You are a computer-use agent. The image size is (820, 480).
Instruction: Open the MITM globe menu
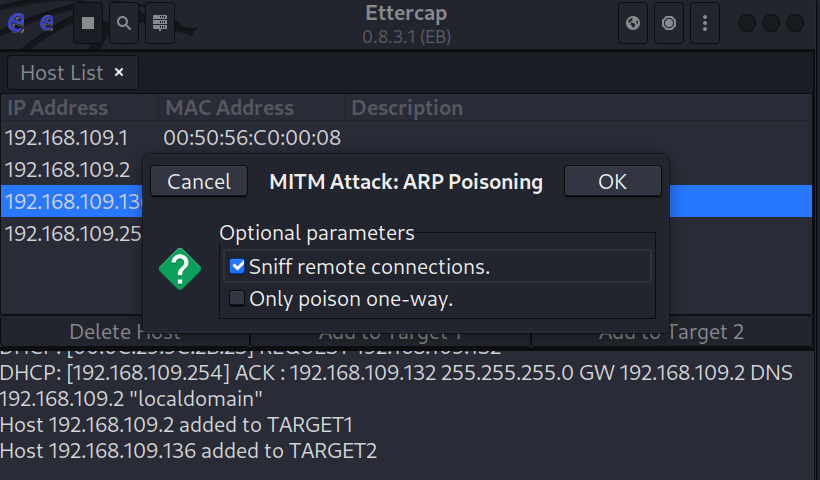click(x=633, y=23)
